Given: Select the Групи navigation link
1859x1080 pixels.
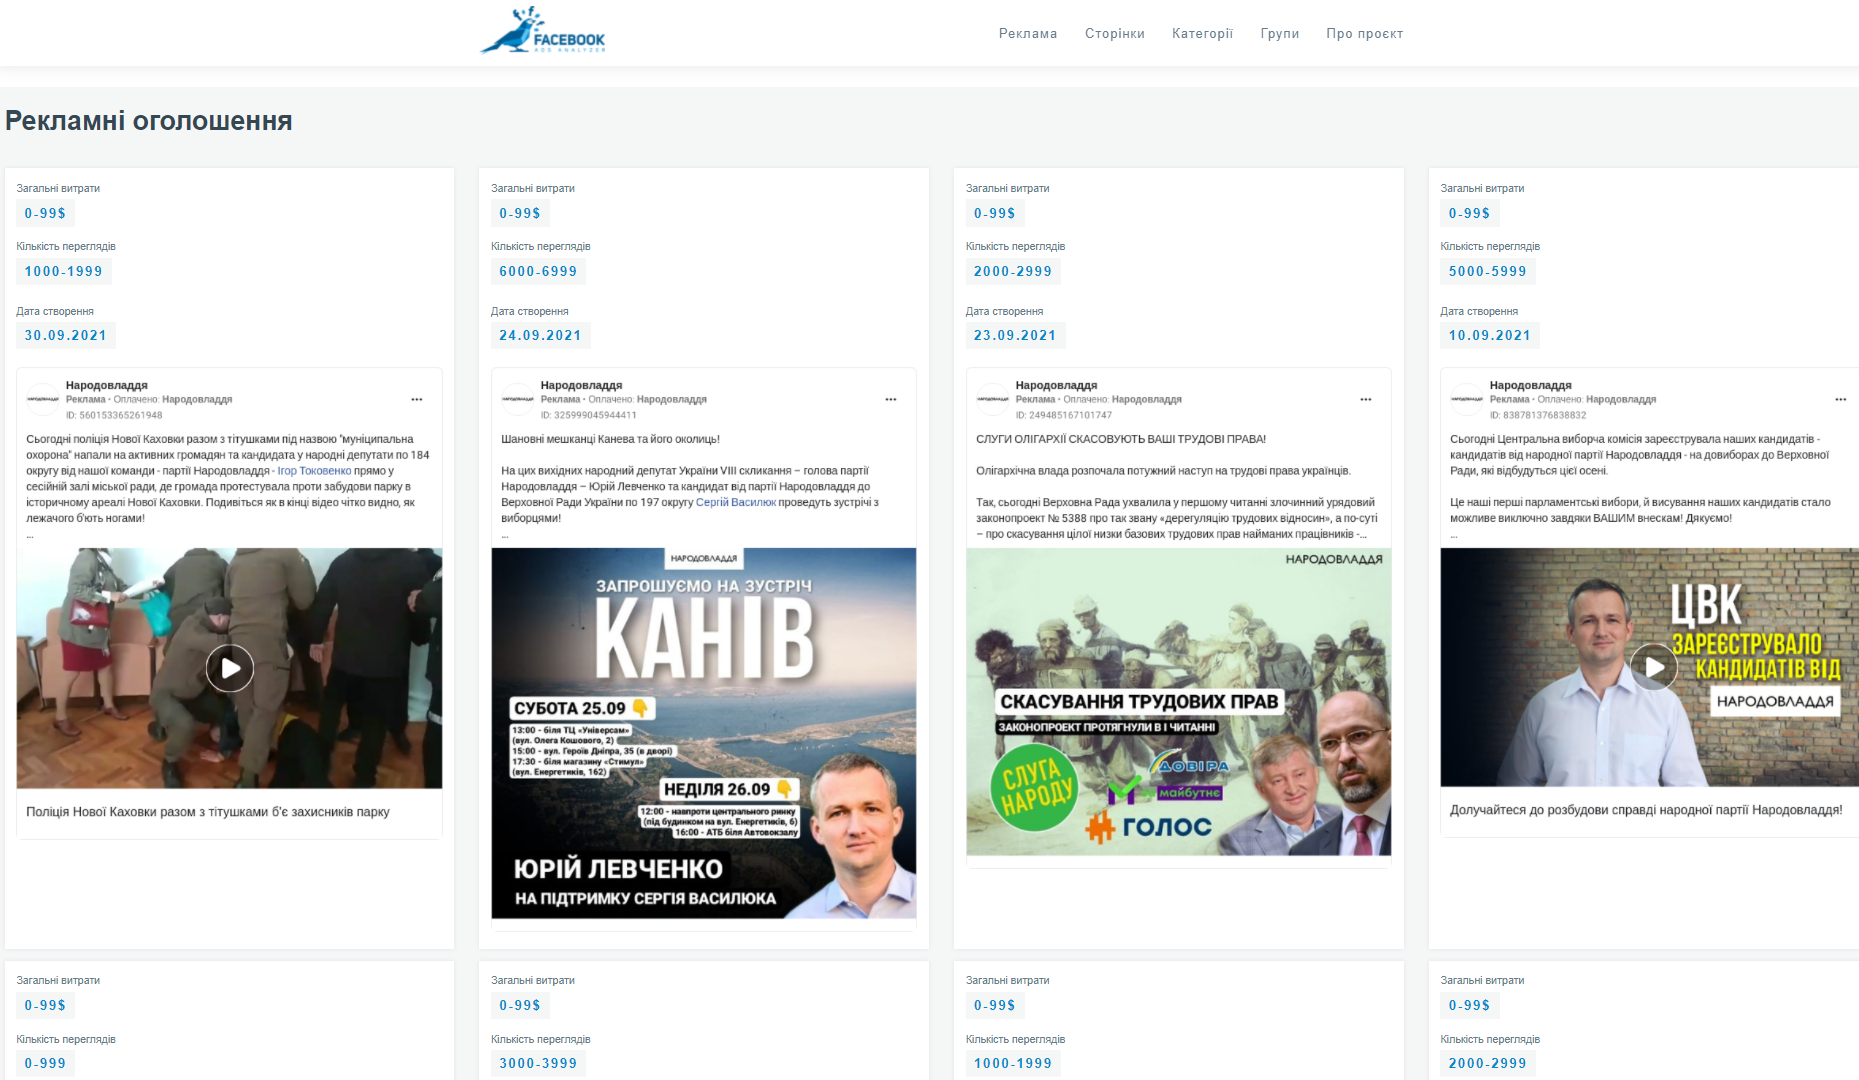Looking at the screenshot, I should click(1279, 34).
